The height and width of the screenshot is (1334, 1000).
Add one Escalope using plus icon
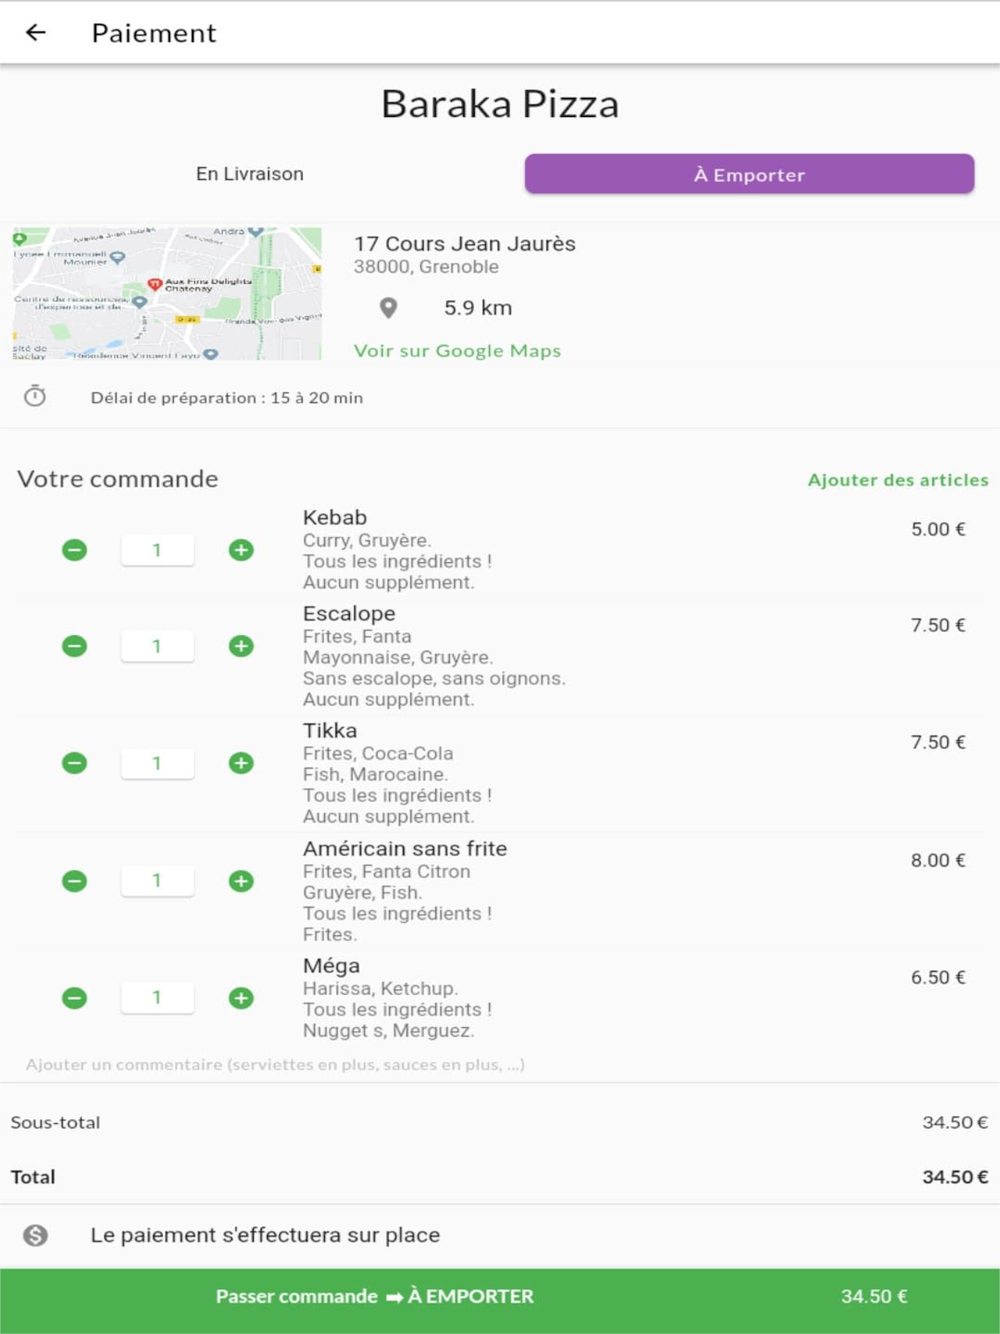(241, 646)
